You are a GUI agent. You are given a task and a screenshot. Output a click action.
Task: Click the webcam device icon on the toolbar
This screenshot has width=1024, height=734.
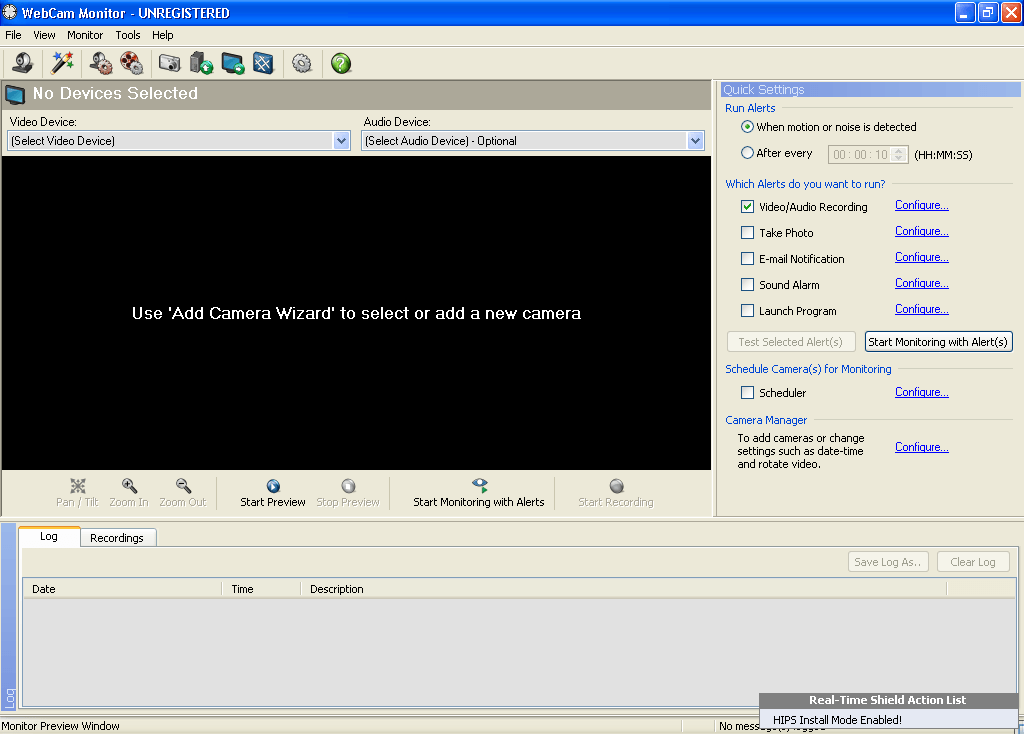tap(21, 62)
